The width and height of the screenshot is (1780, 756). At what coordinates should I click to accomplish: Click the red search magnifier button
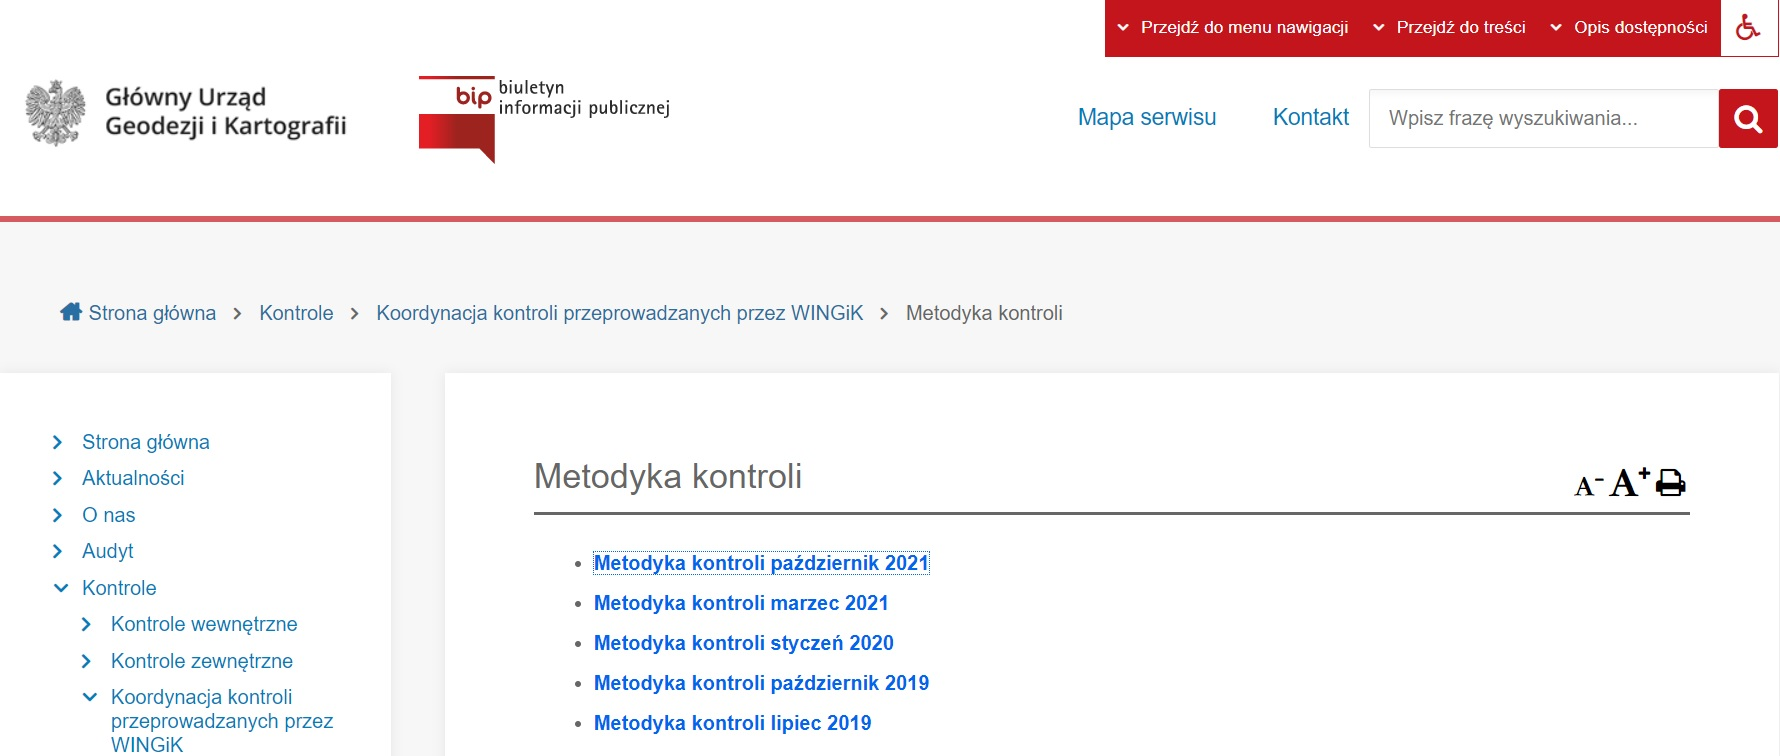[1747, 119]
